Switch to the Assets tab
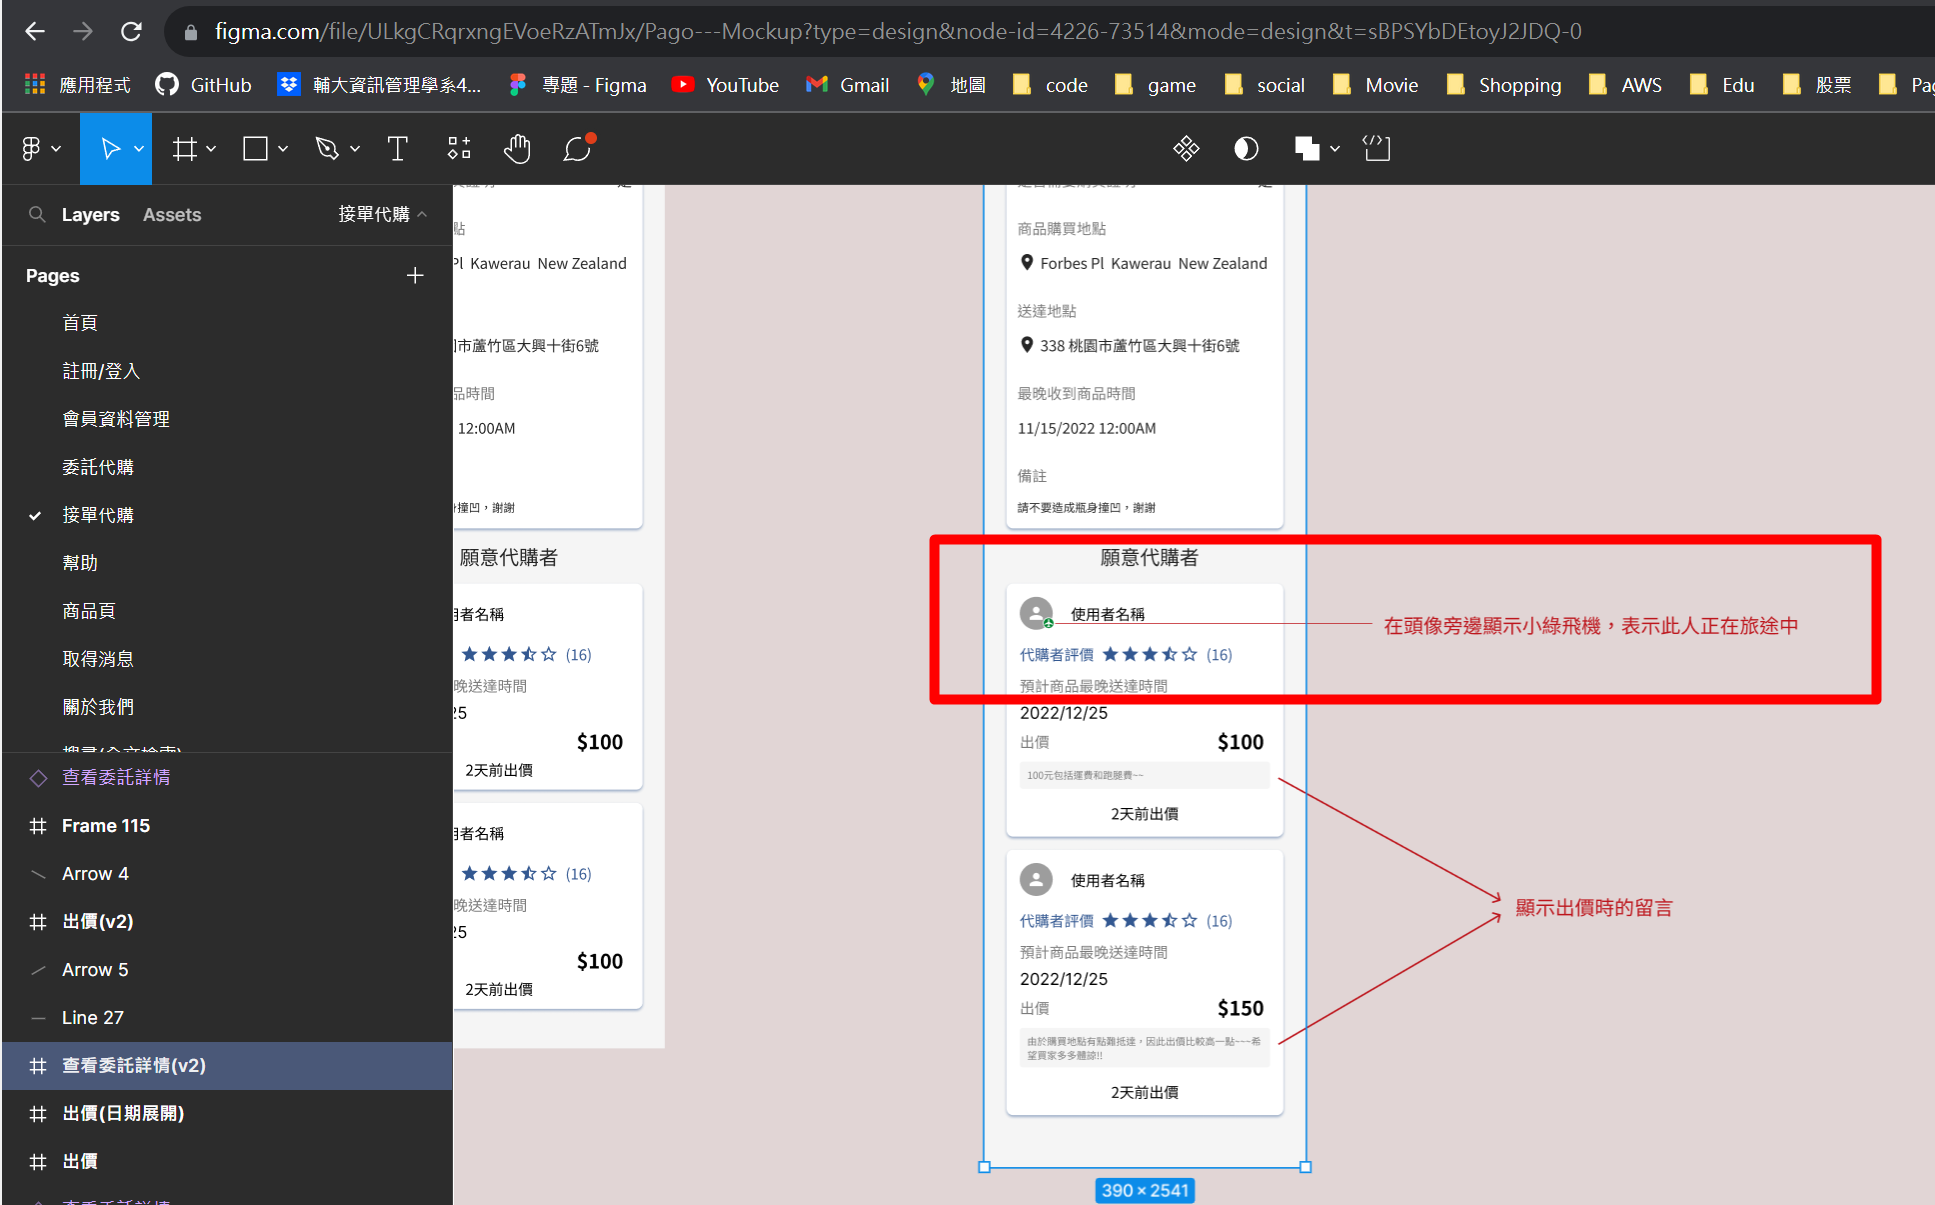The image size is (1935, 1205). coord(171,214)
